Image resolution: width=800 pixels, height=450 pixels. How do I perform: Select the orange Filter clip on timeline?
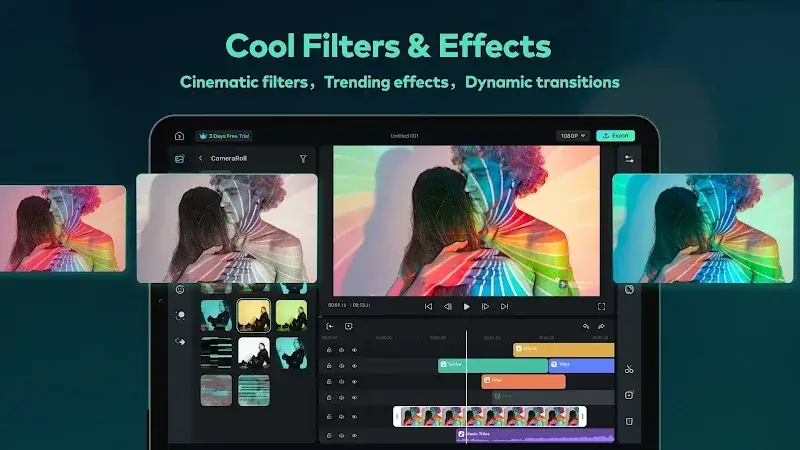pyautogui.click(x=523, y=381)
